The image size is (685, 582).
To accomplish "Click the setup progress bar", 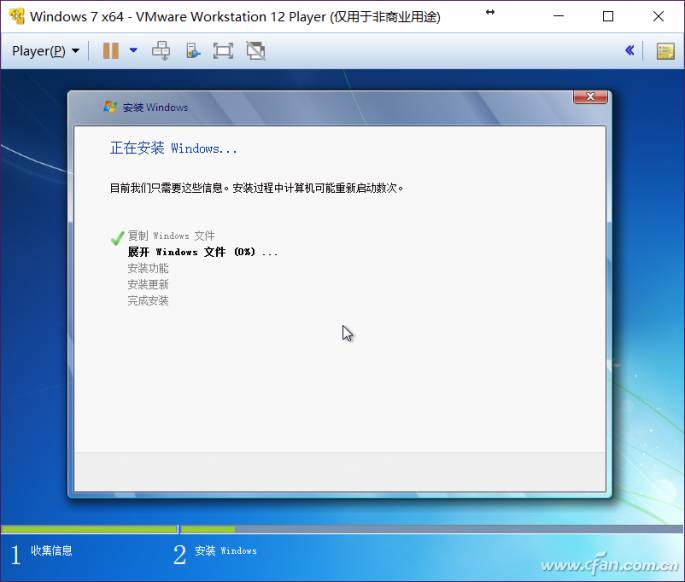I will tap(342, 529).
